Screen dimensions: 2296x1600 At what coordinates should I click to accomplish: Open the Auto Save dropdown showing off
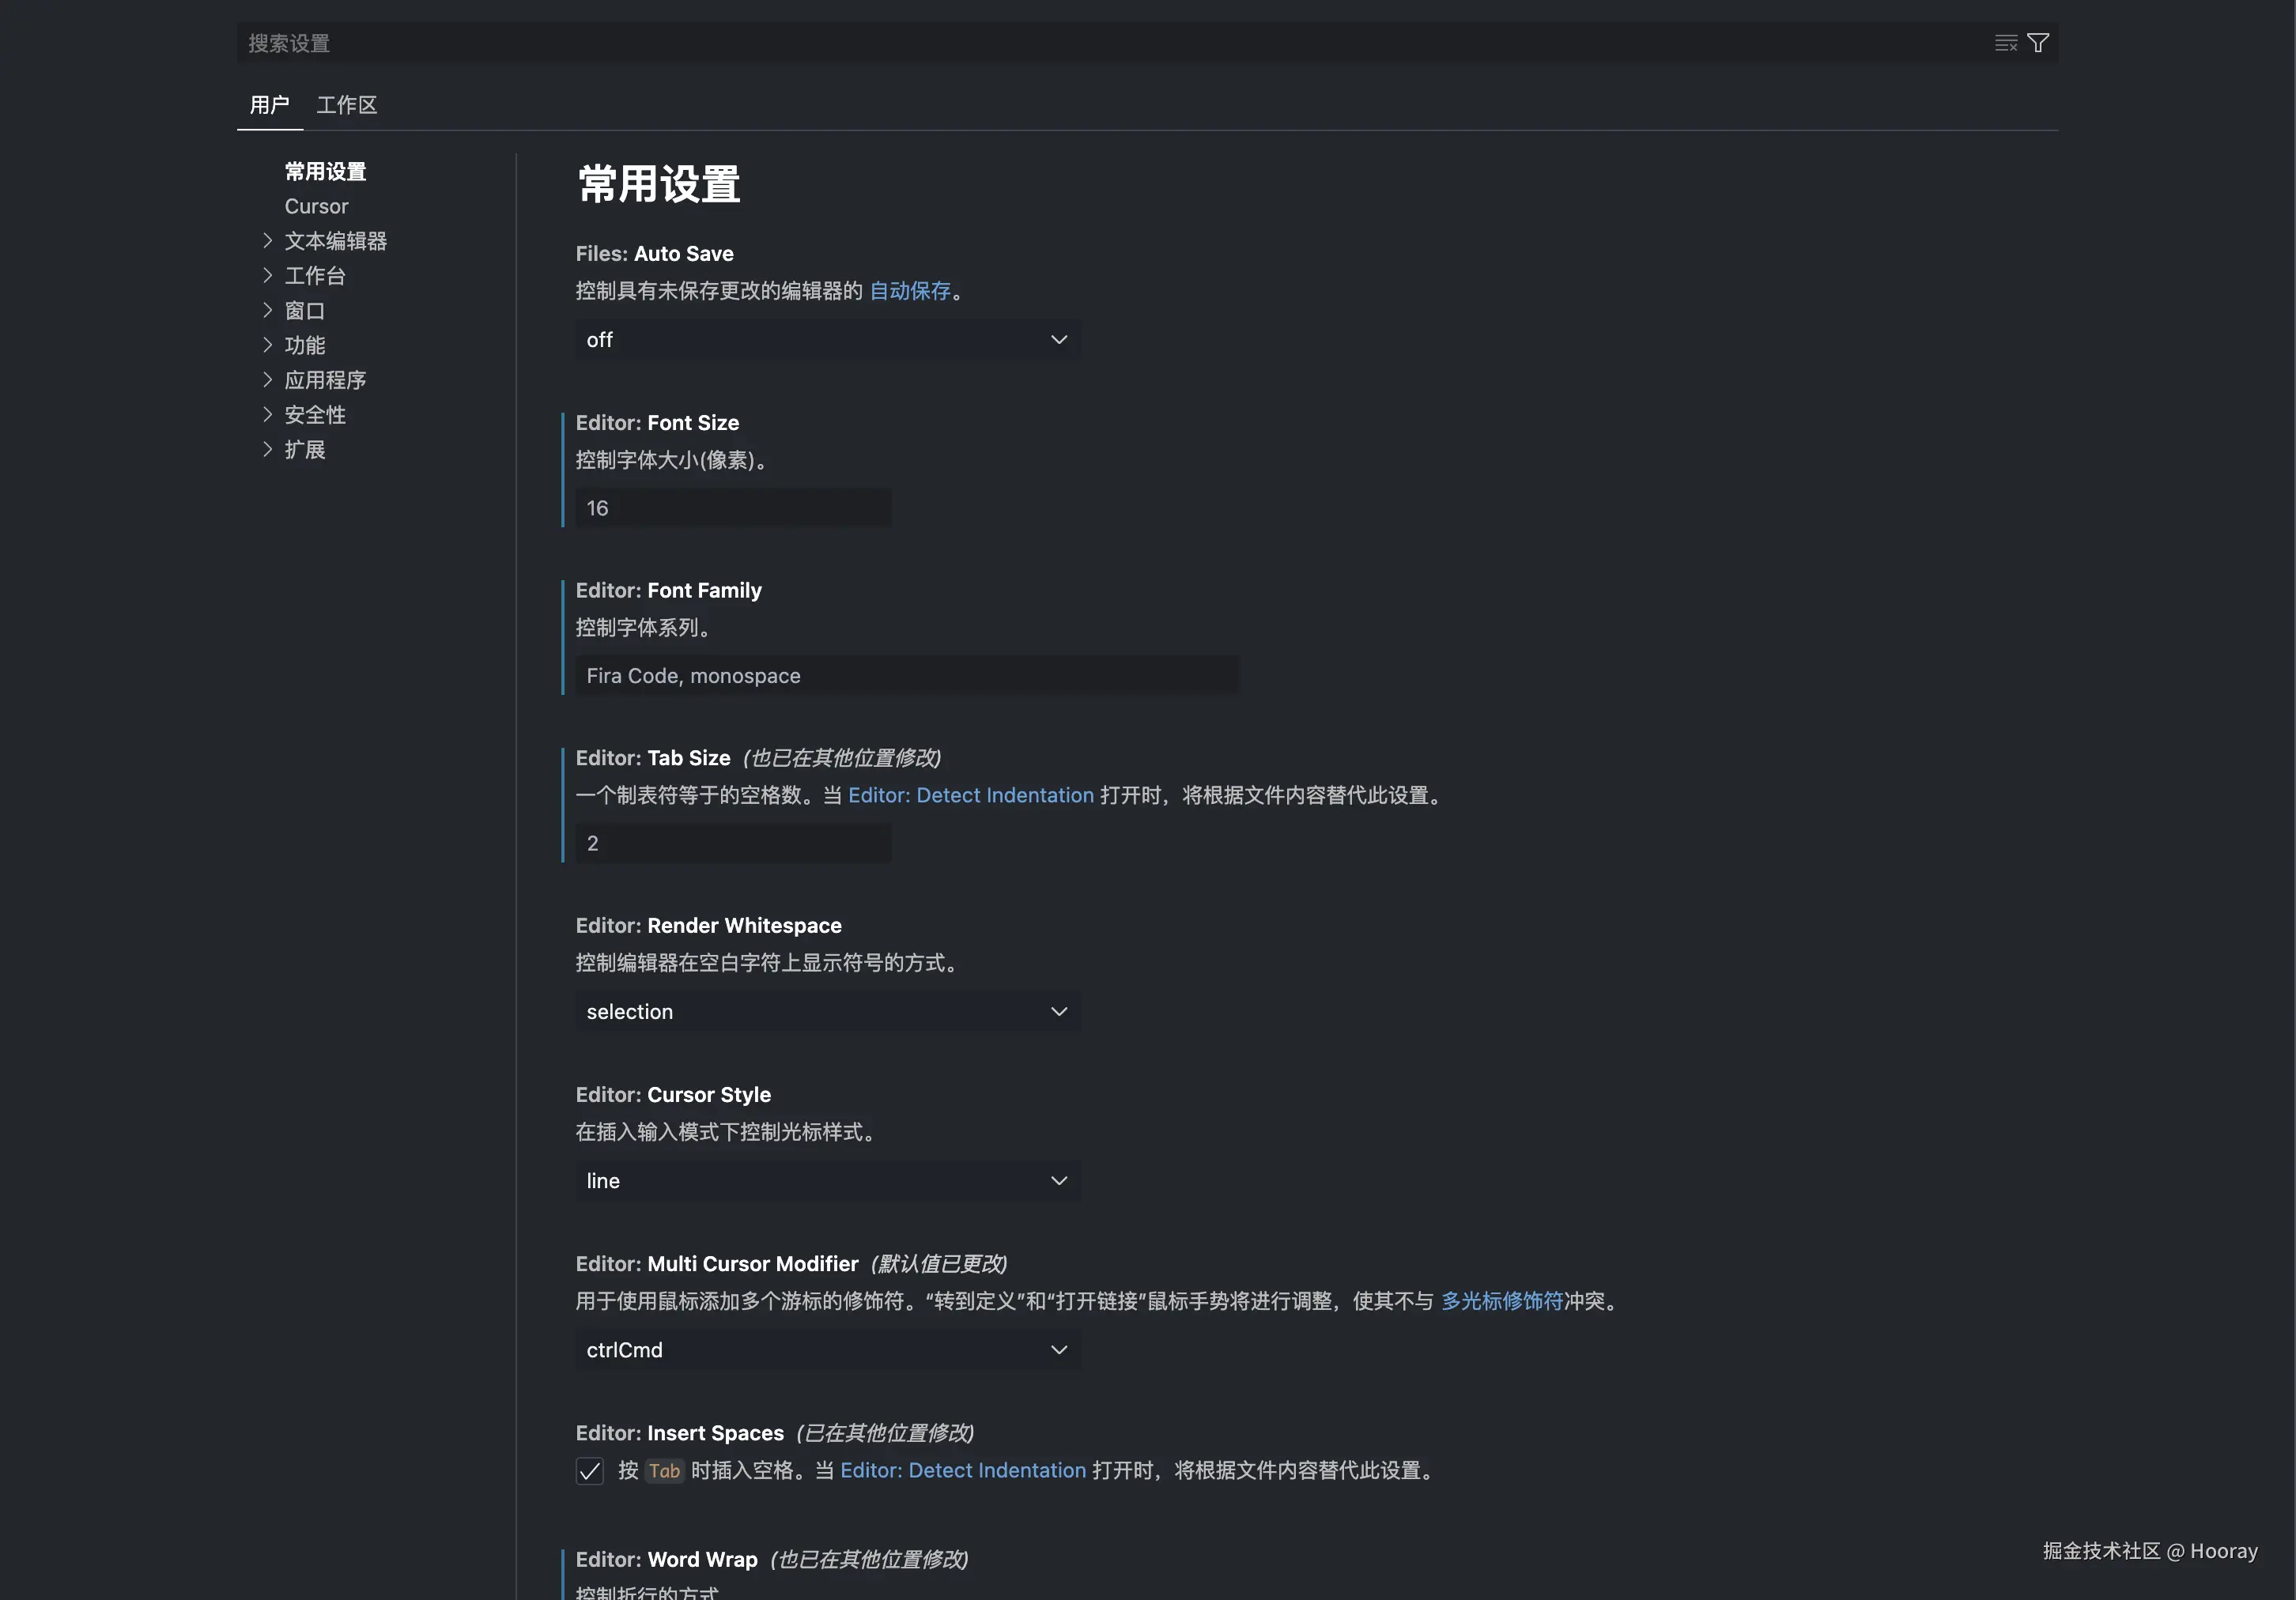pyautogui.click(x=827, y=340)
